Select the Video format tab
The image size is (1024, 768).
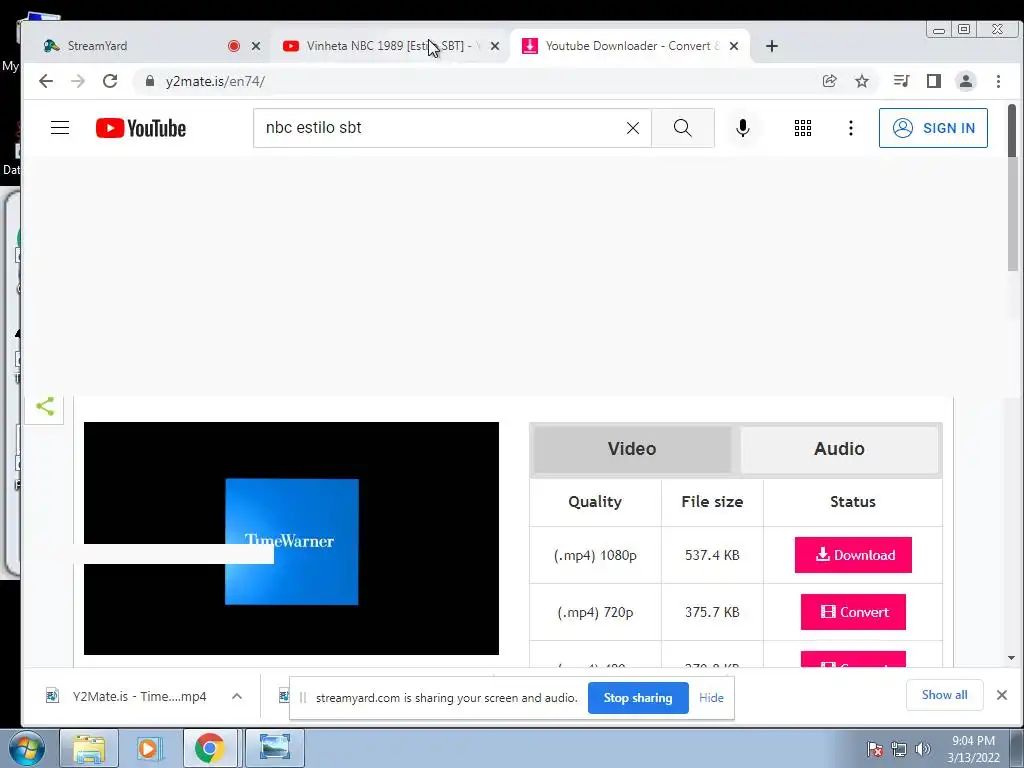coord(632,449)
